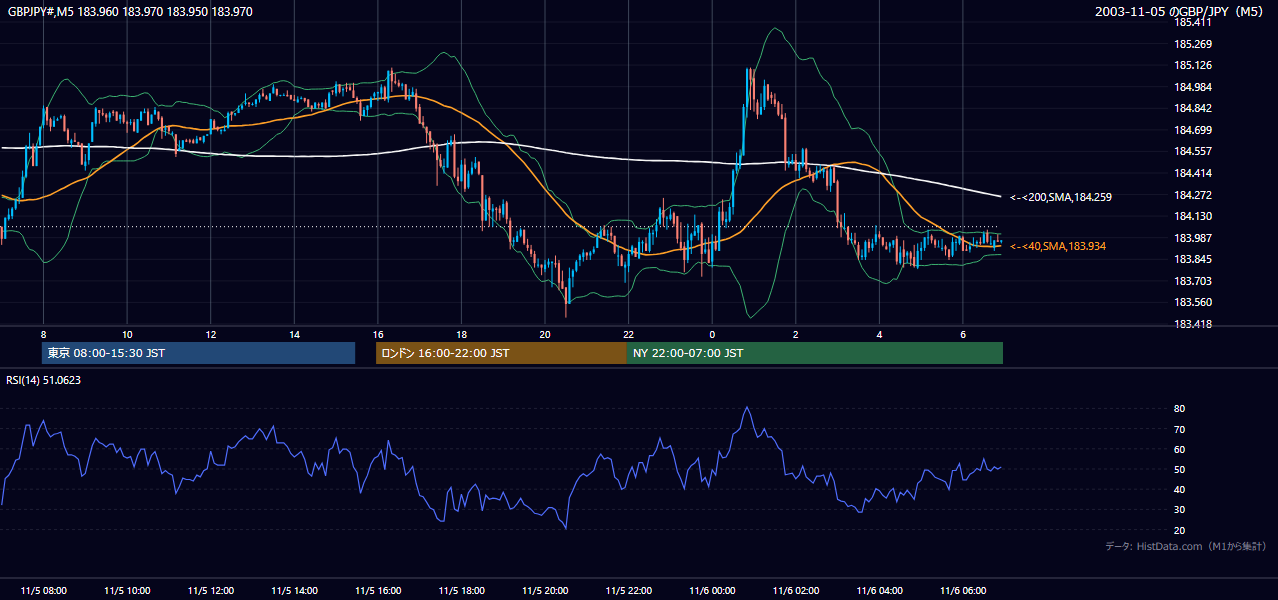
Task: Click the 184.842 price axis label
Action: [x=1193, y=108]
